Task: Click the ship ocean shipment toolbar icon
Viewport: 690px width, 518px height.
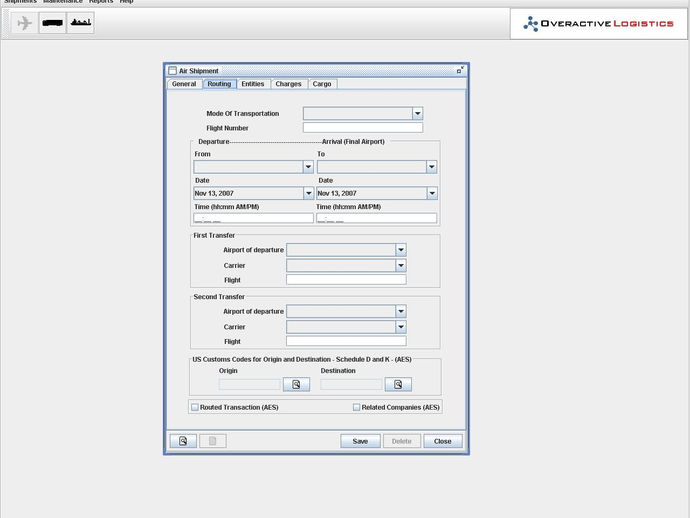Action: click(x=80, y=22)
